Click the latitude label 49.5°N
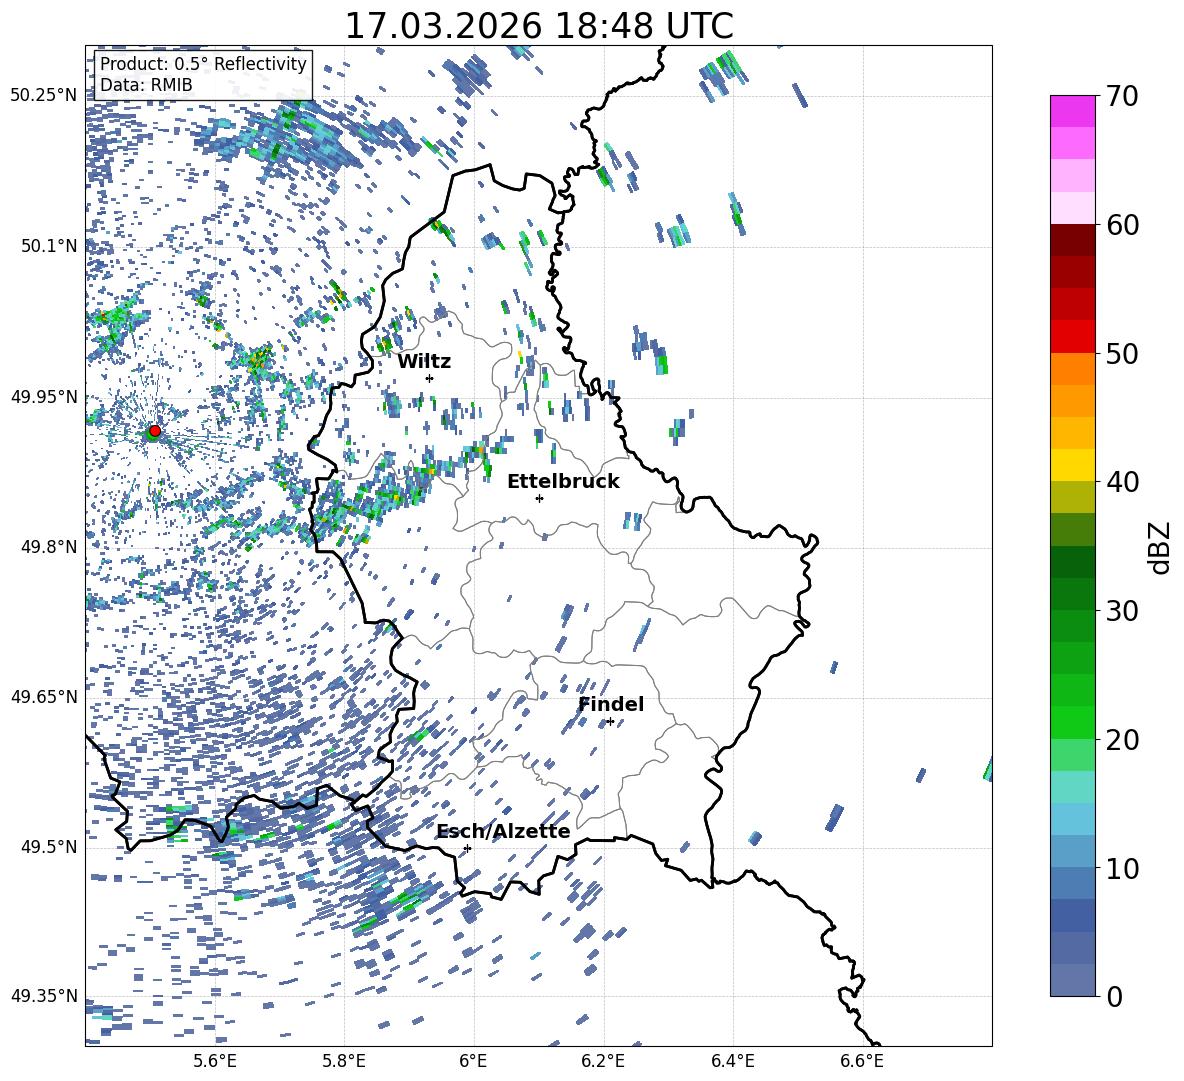 point(49,847)
